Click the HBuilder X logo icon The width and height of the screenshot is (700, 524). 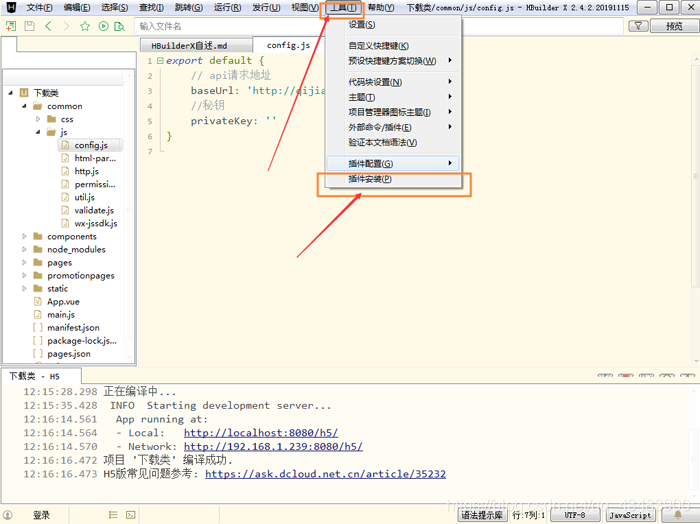(11, 7)
